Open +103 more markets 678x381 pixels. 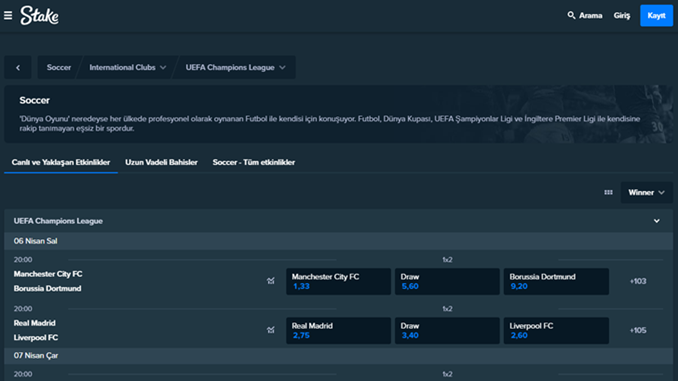(638, 281)
